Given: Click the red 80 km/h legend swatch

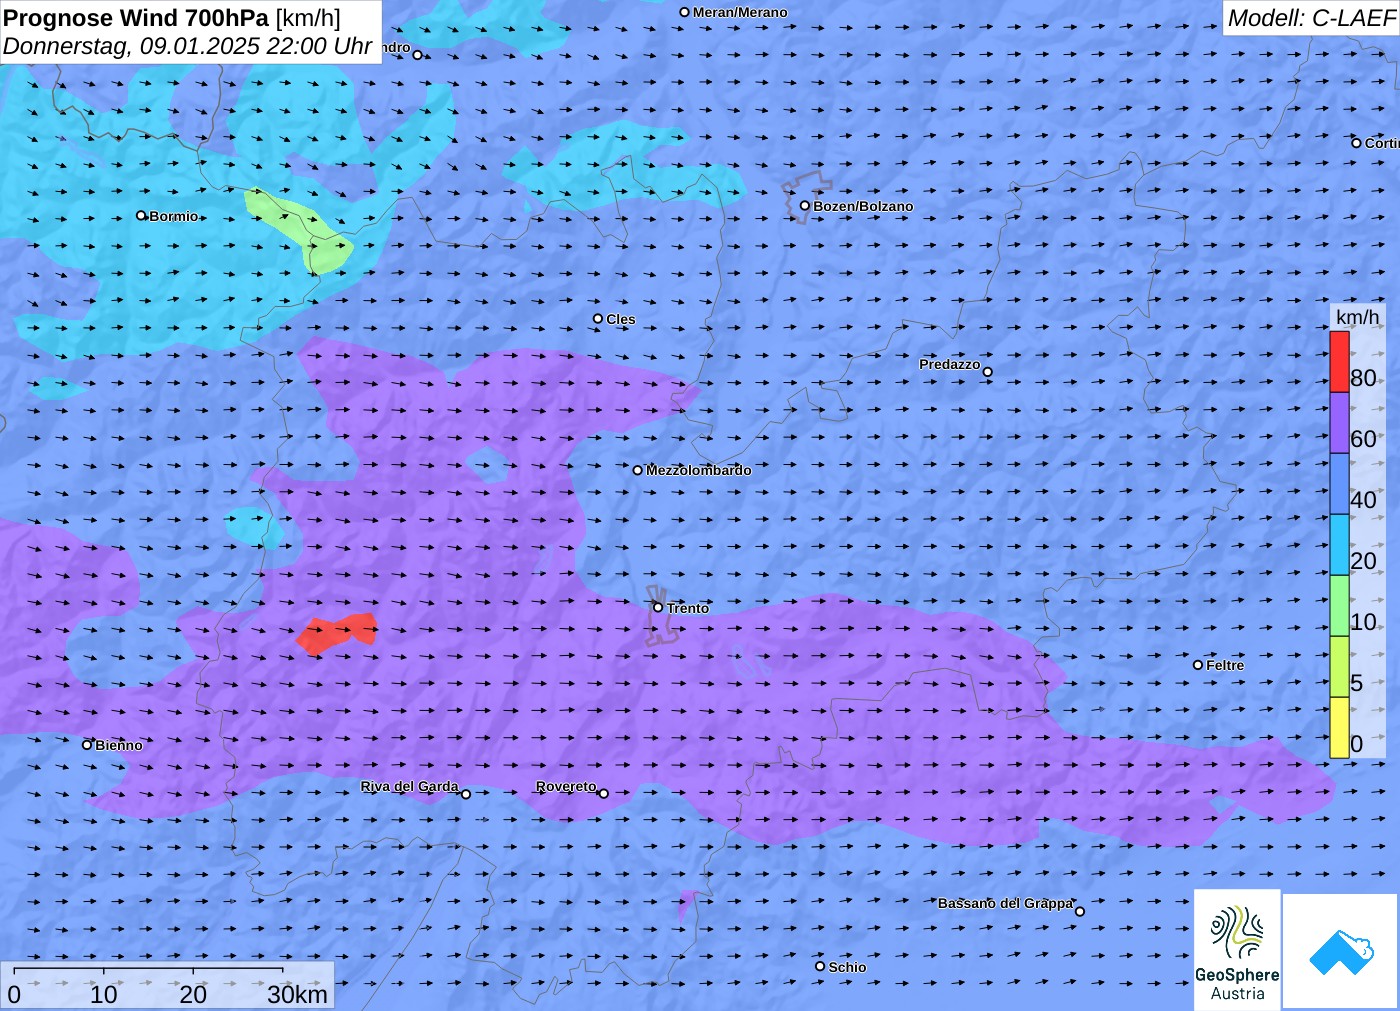Looking at the screenshot, I should click(x=1339, y=362).
